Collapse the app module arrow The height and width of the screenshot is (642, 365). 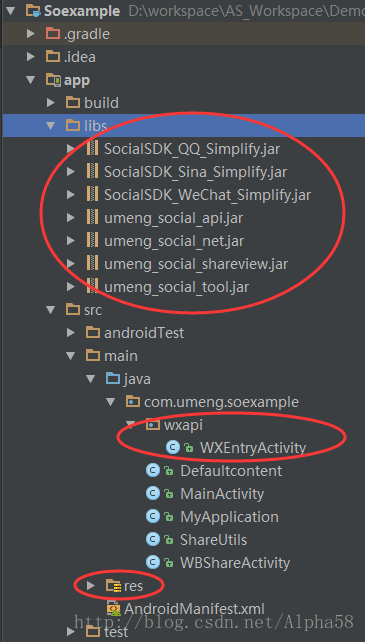31,80
